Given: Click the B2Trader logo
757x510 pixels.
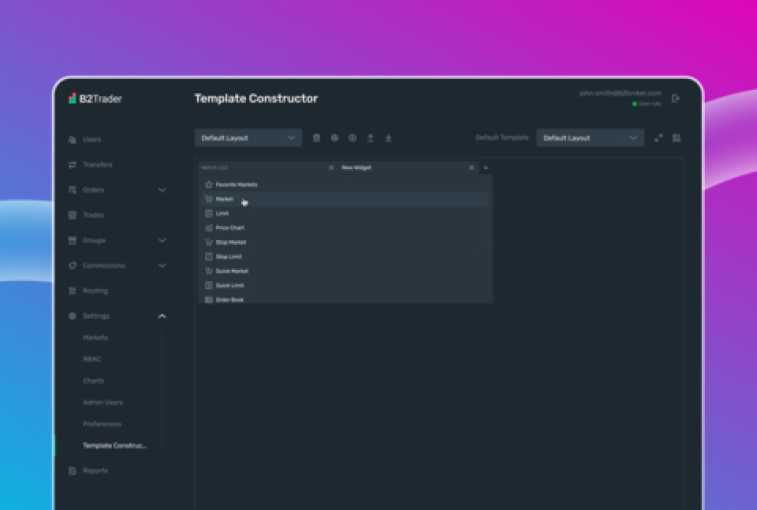Looking at the screenshot, I should [95, 99].
